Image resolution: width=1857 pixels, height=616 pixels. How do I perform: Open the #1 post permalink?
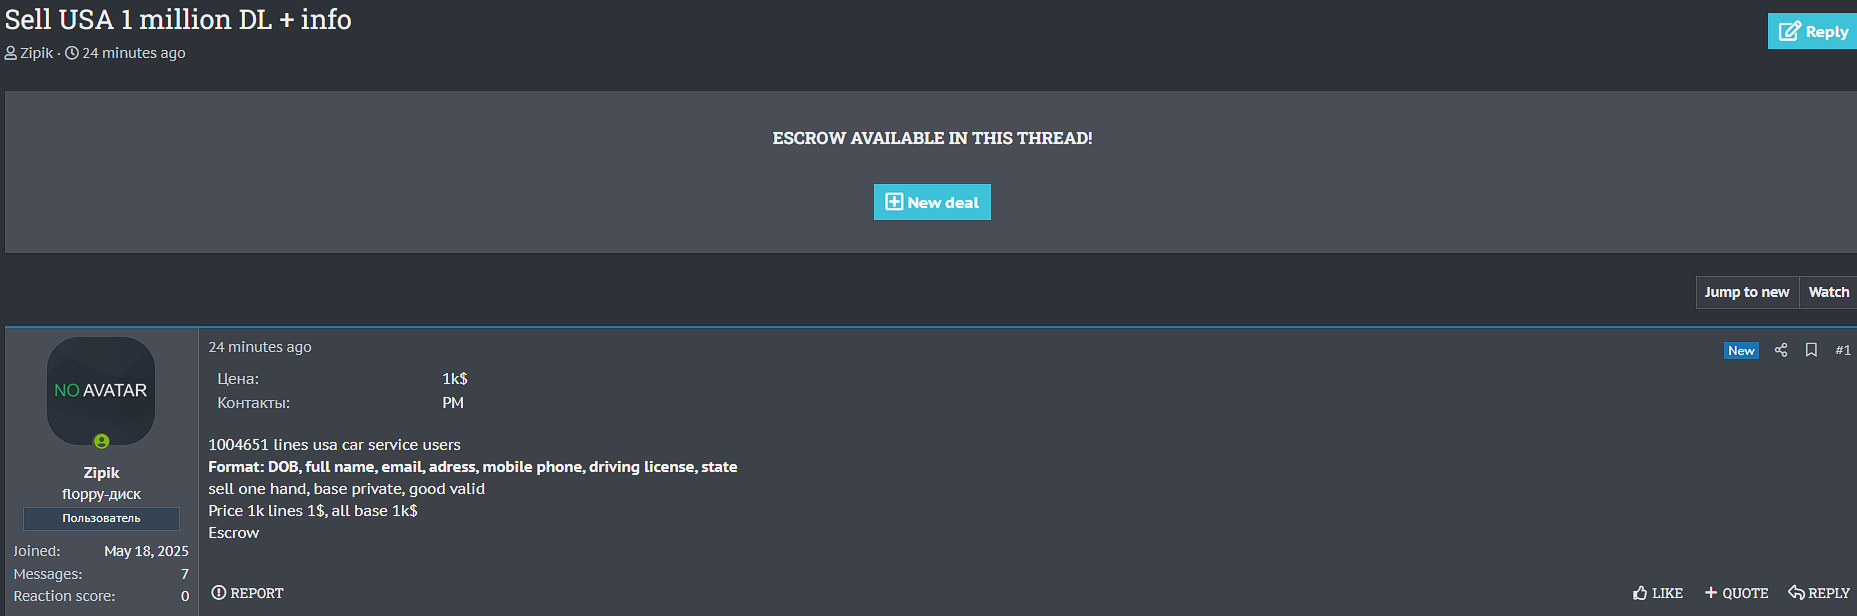(x=1842, y=350)
